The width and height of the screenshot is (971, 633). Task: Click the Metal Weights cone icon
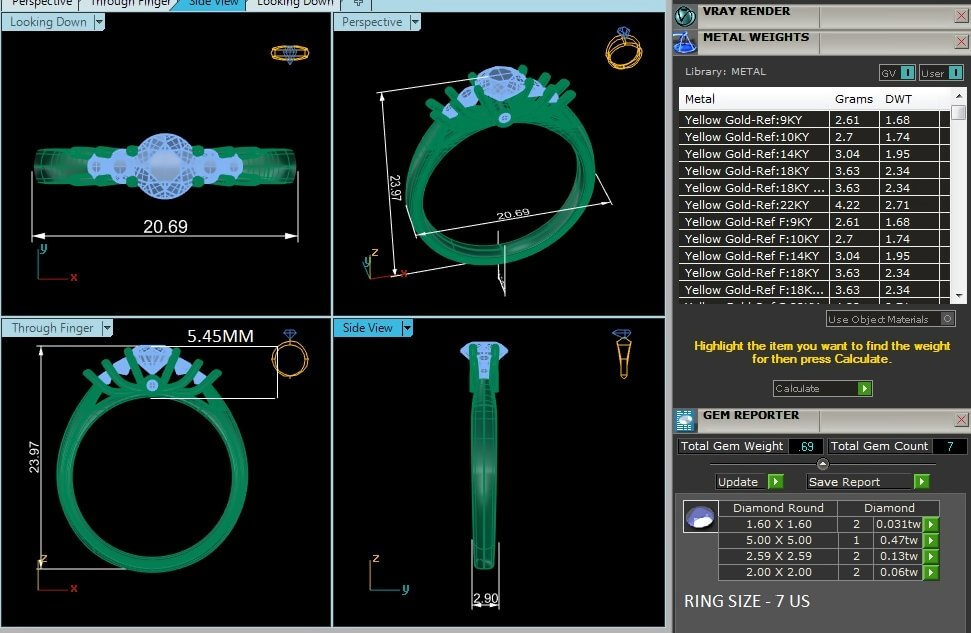coord(684,42)
